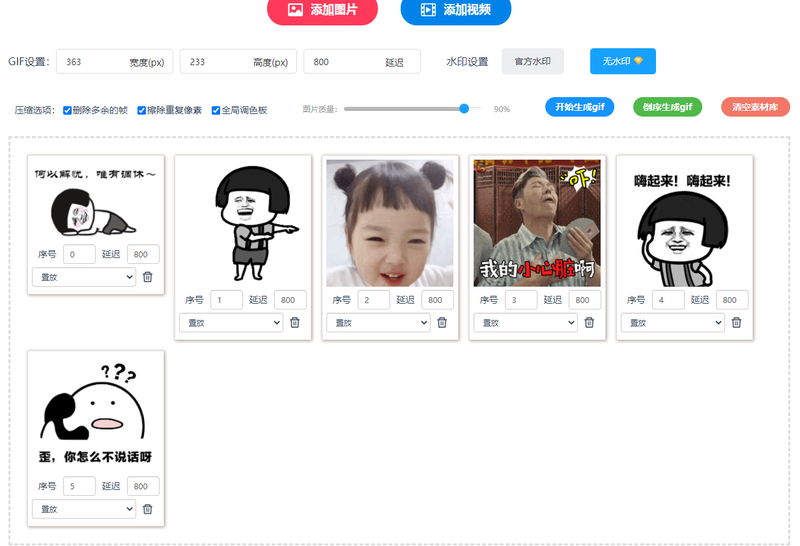800x546 pixels.
Task: Click the sequence number field showing 3
Action: click(x=521, y=300)
